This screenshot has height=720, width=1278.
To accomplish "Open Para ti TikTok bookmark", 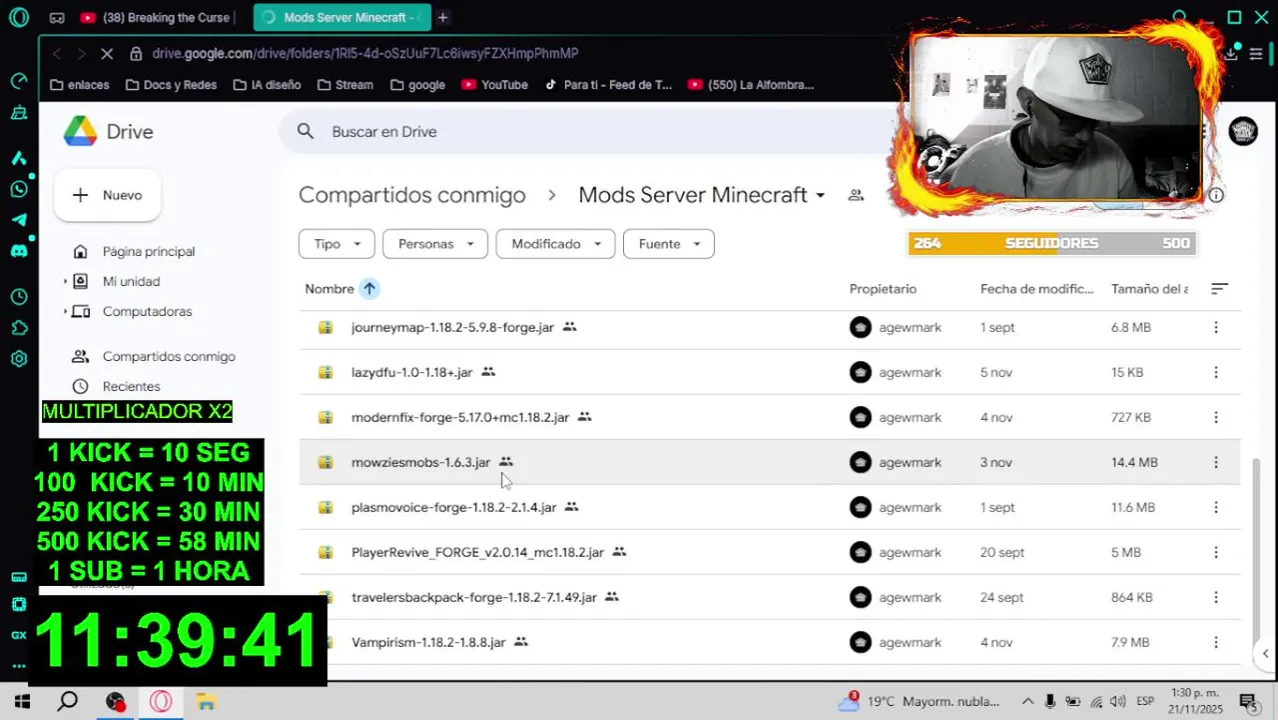I will tap(608, 85).
